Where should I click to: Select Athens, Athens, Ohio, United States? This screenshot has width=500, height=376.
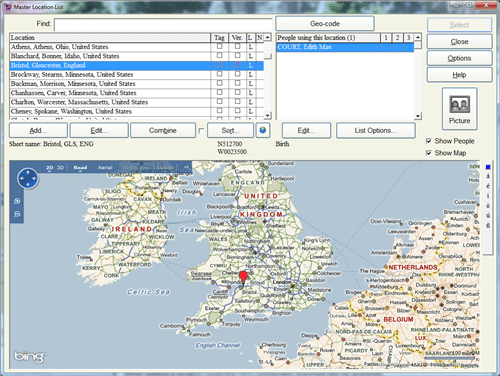point(110,47)
